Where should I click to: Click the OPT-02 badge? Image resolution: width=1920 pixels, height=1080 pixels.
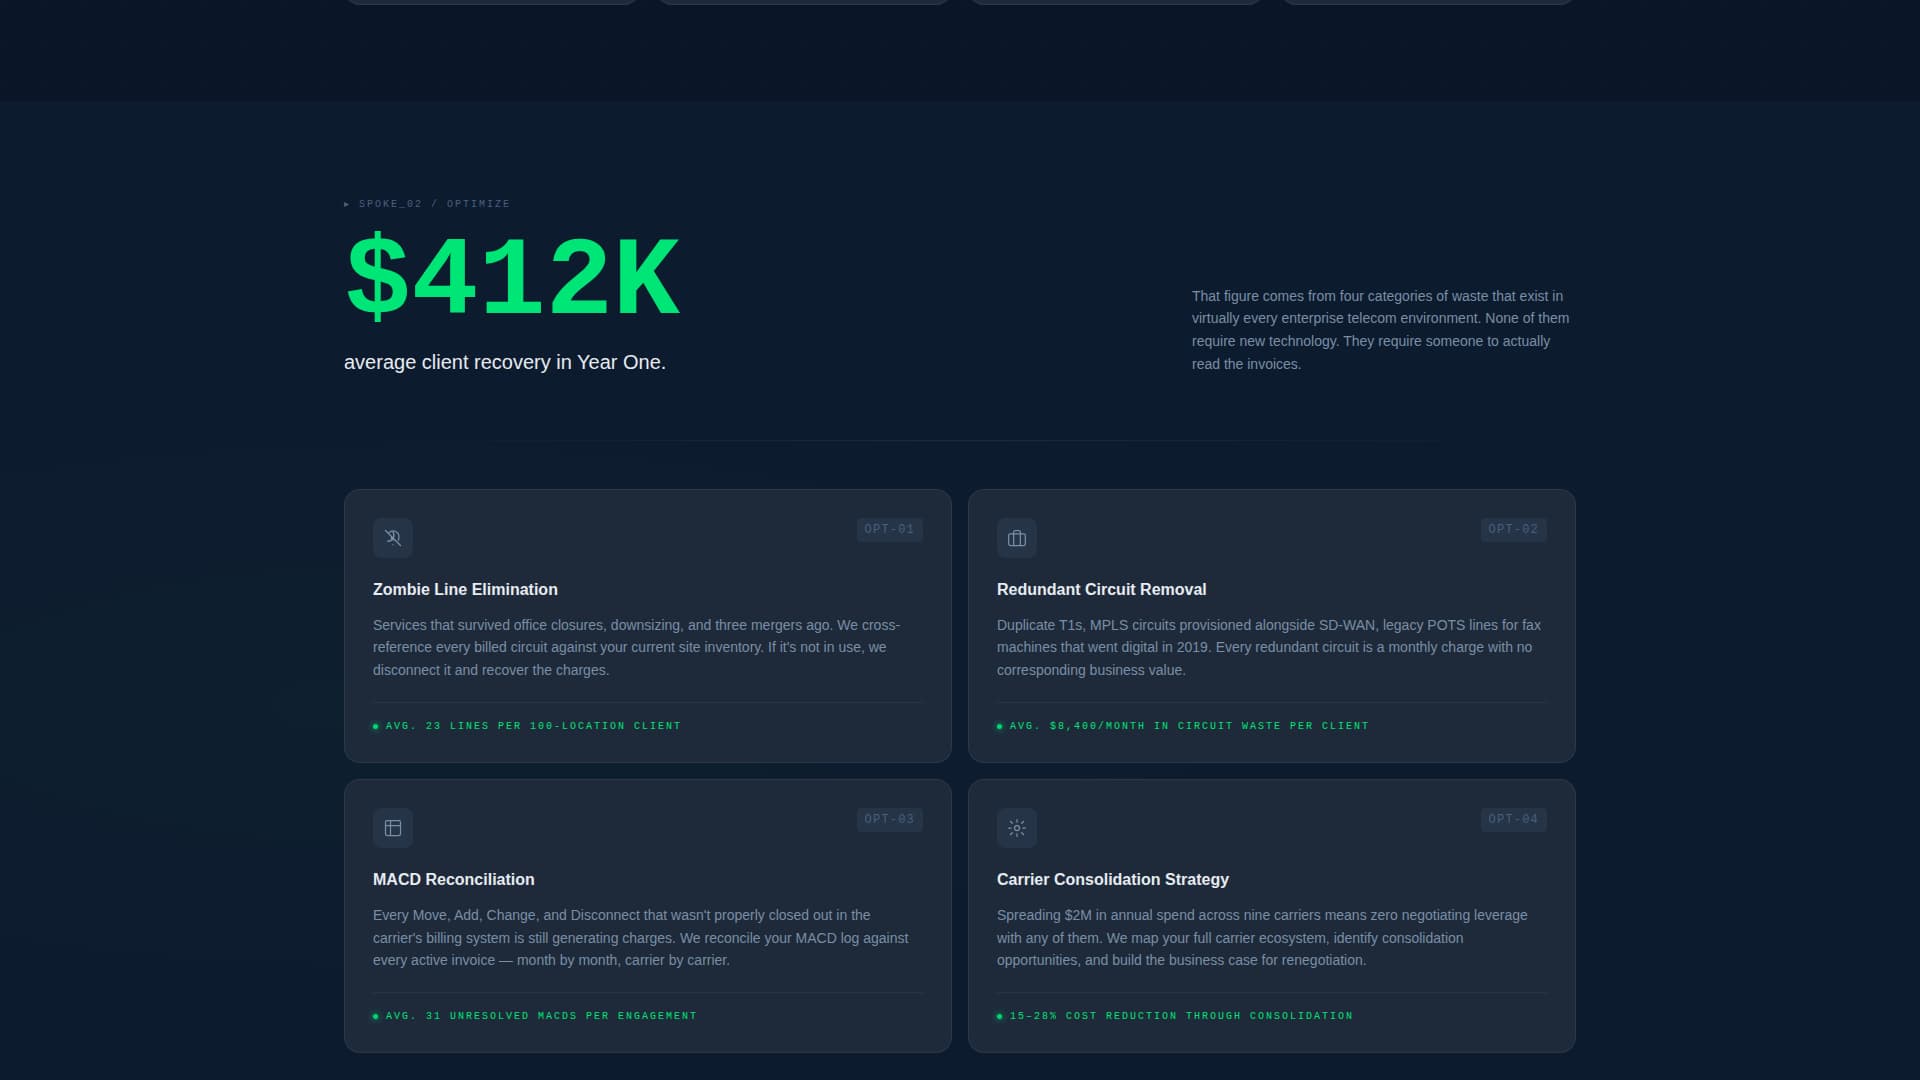(x=1513, y=529)
